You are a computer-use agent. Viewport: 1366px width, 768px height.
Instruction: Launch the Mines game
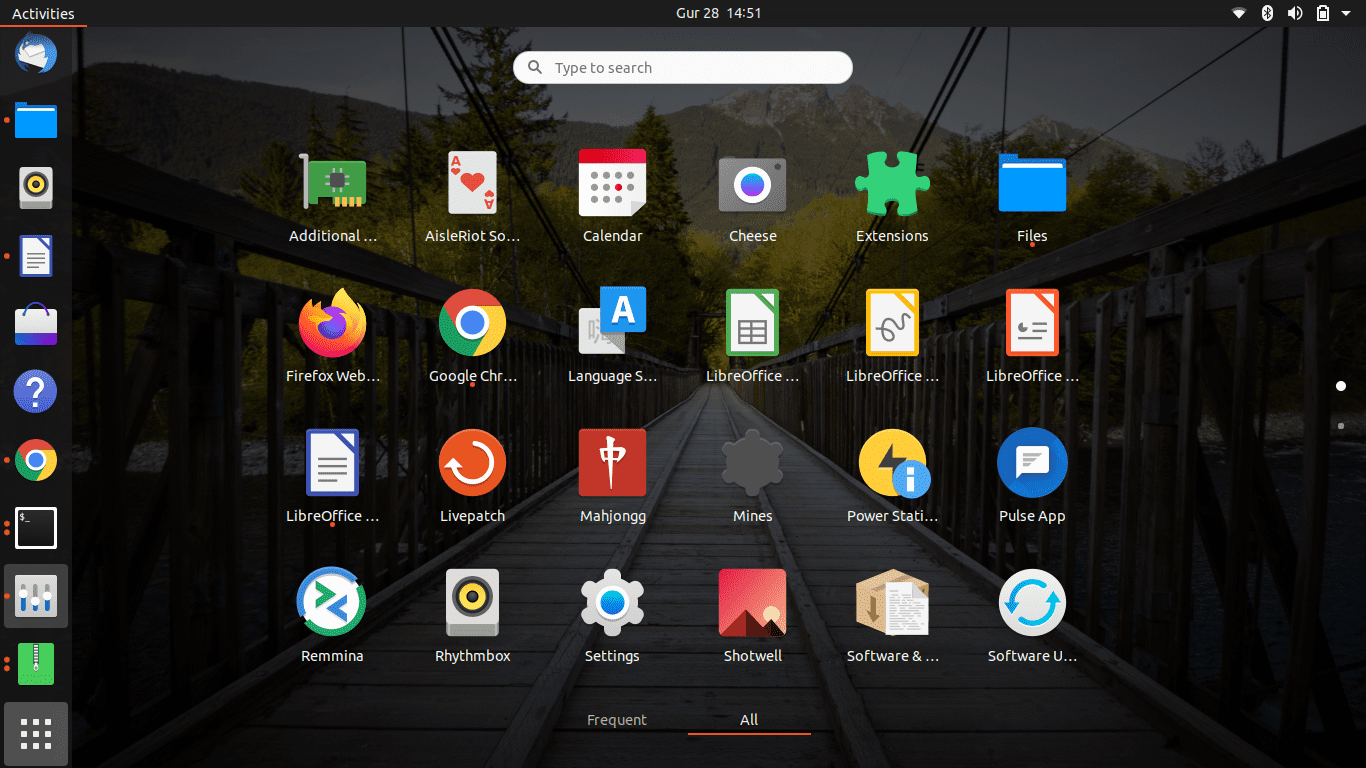[x=752, y=463]
